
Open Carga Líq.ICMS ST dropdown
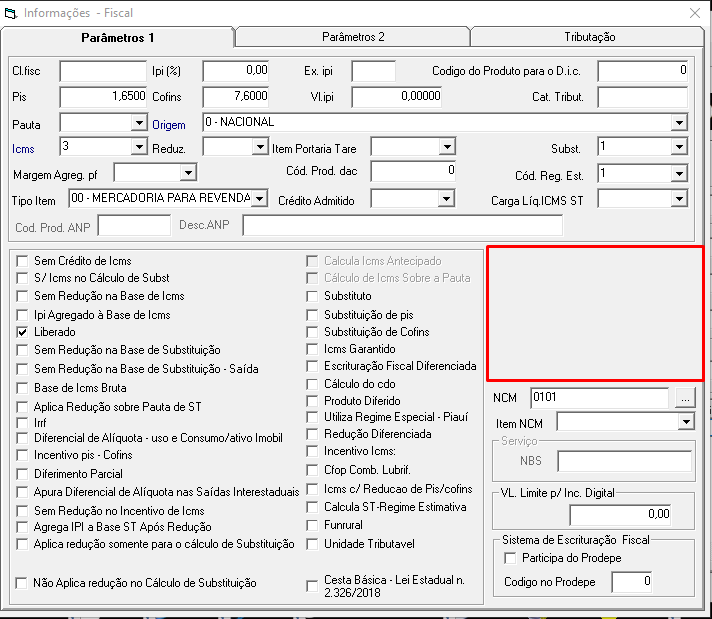click(x=679, y=198)
